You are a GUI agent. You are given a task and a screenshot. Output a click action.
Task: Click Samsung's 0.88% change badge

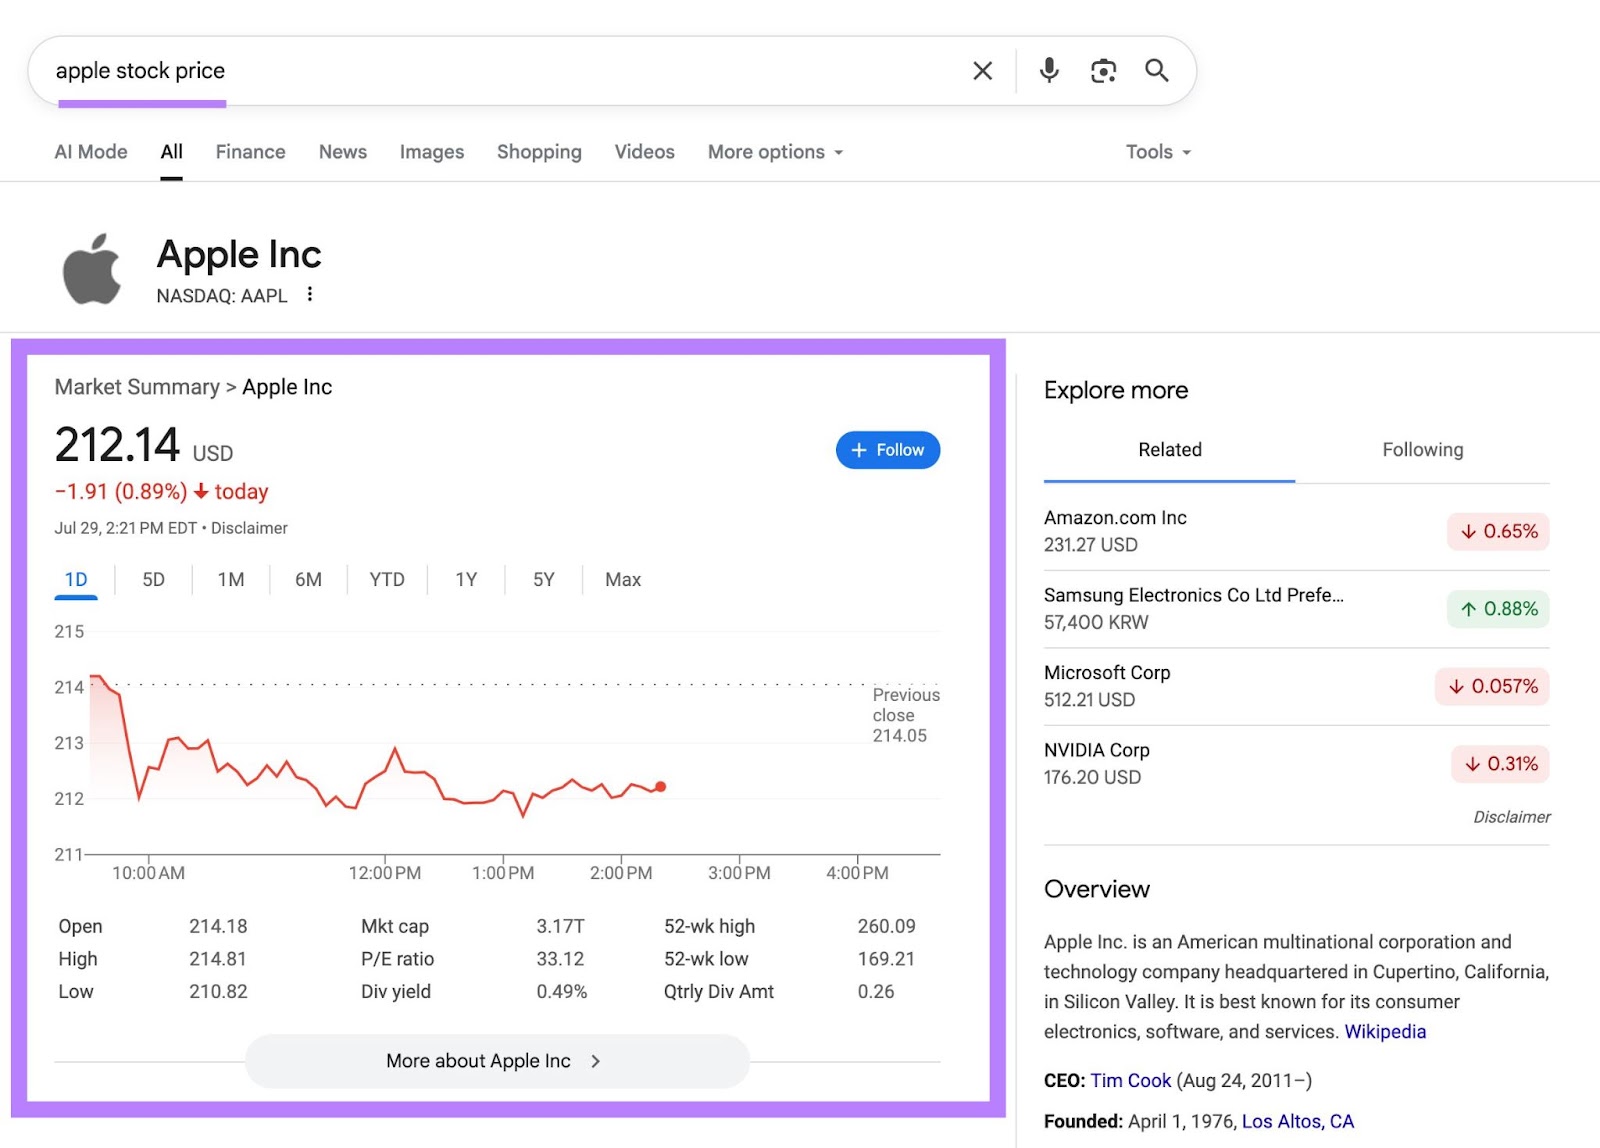pyautogui.click(x=1498, y=609)
